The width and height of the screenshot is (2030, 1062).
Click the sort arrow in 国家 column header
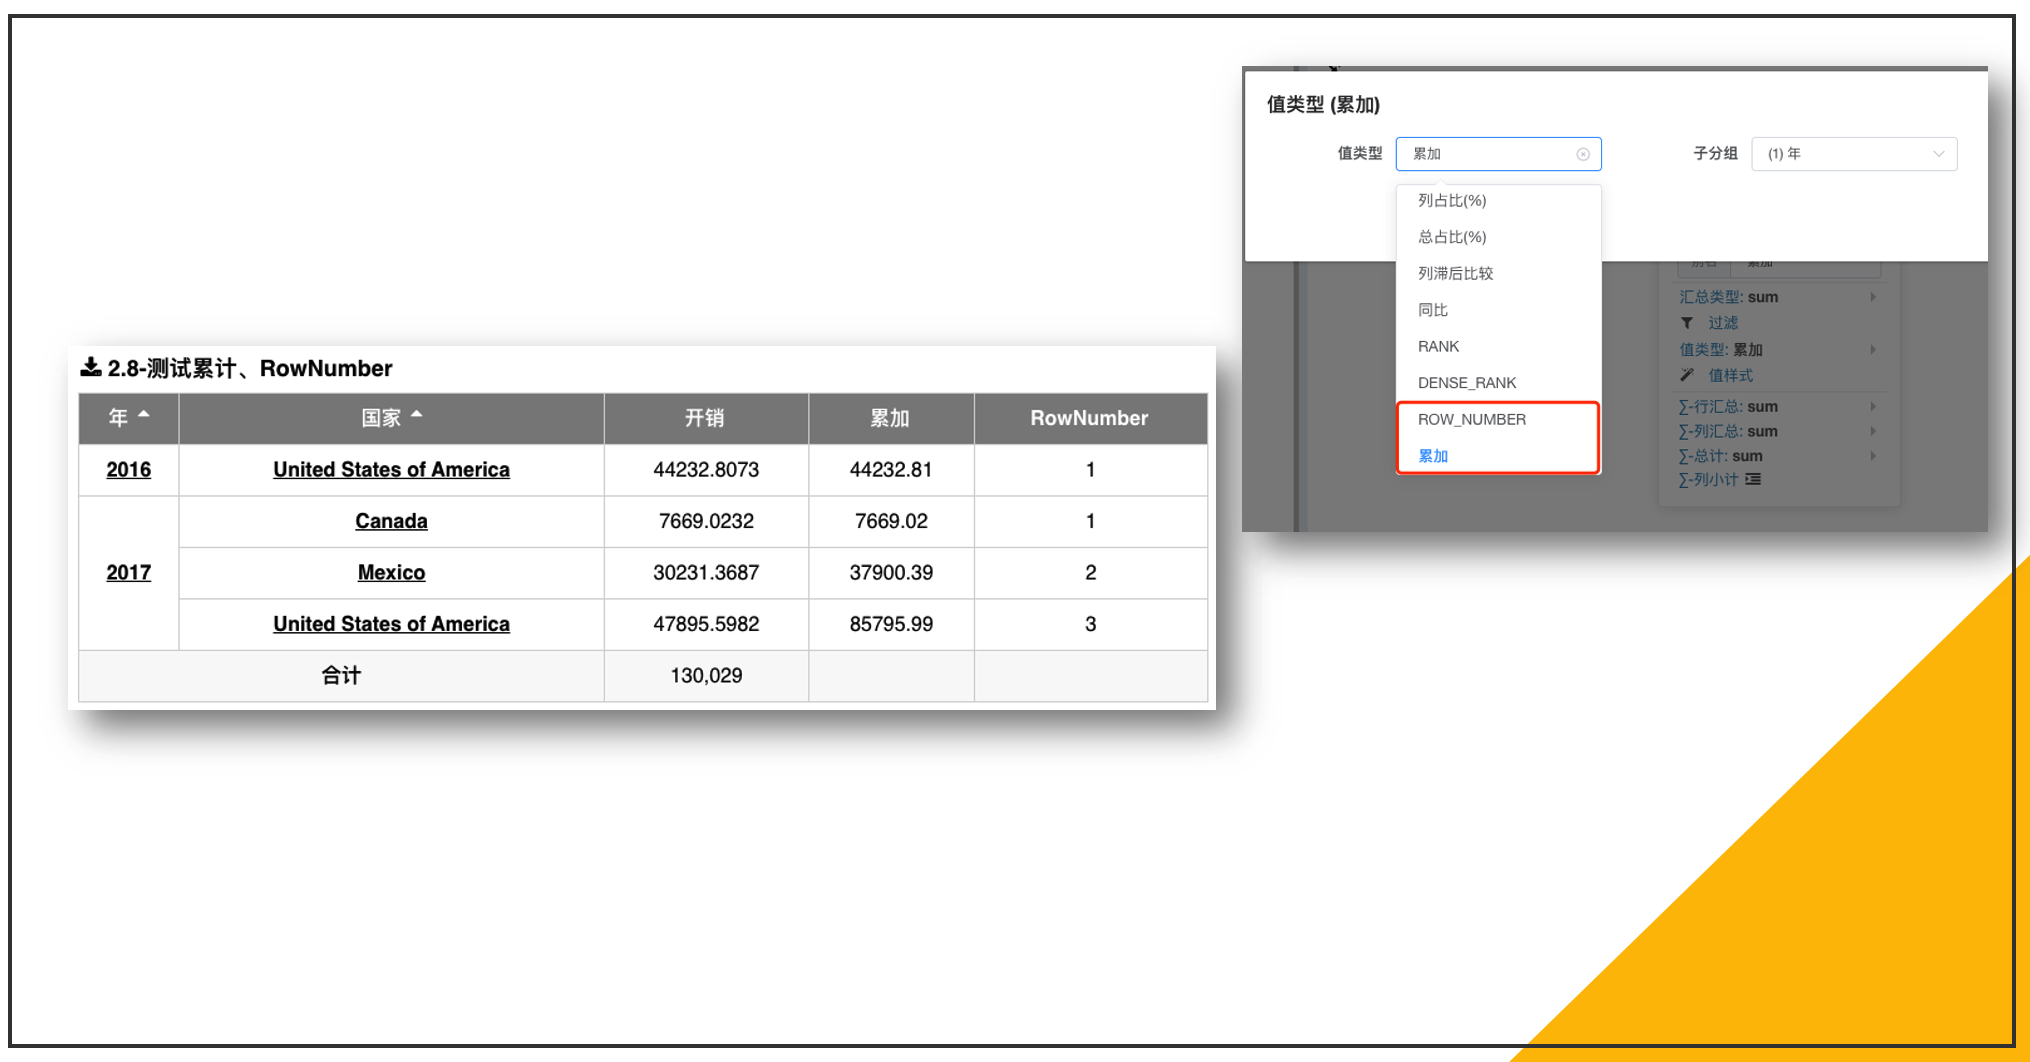(x=417, y=414)
